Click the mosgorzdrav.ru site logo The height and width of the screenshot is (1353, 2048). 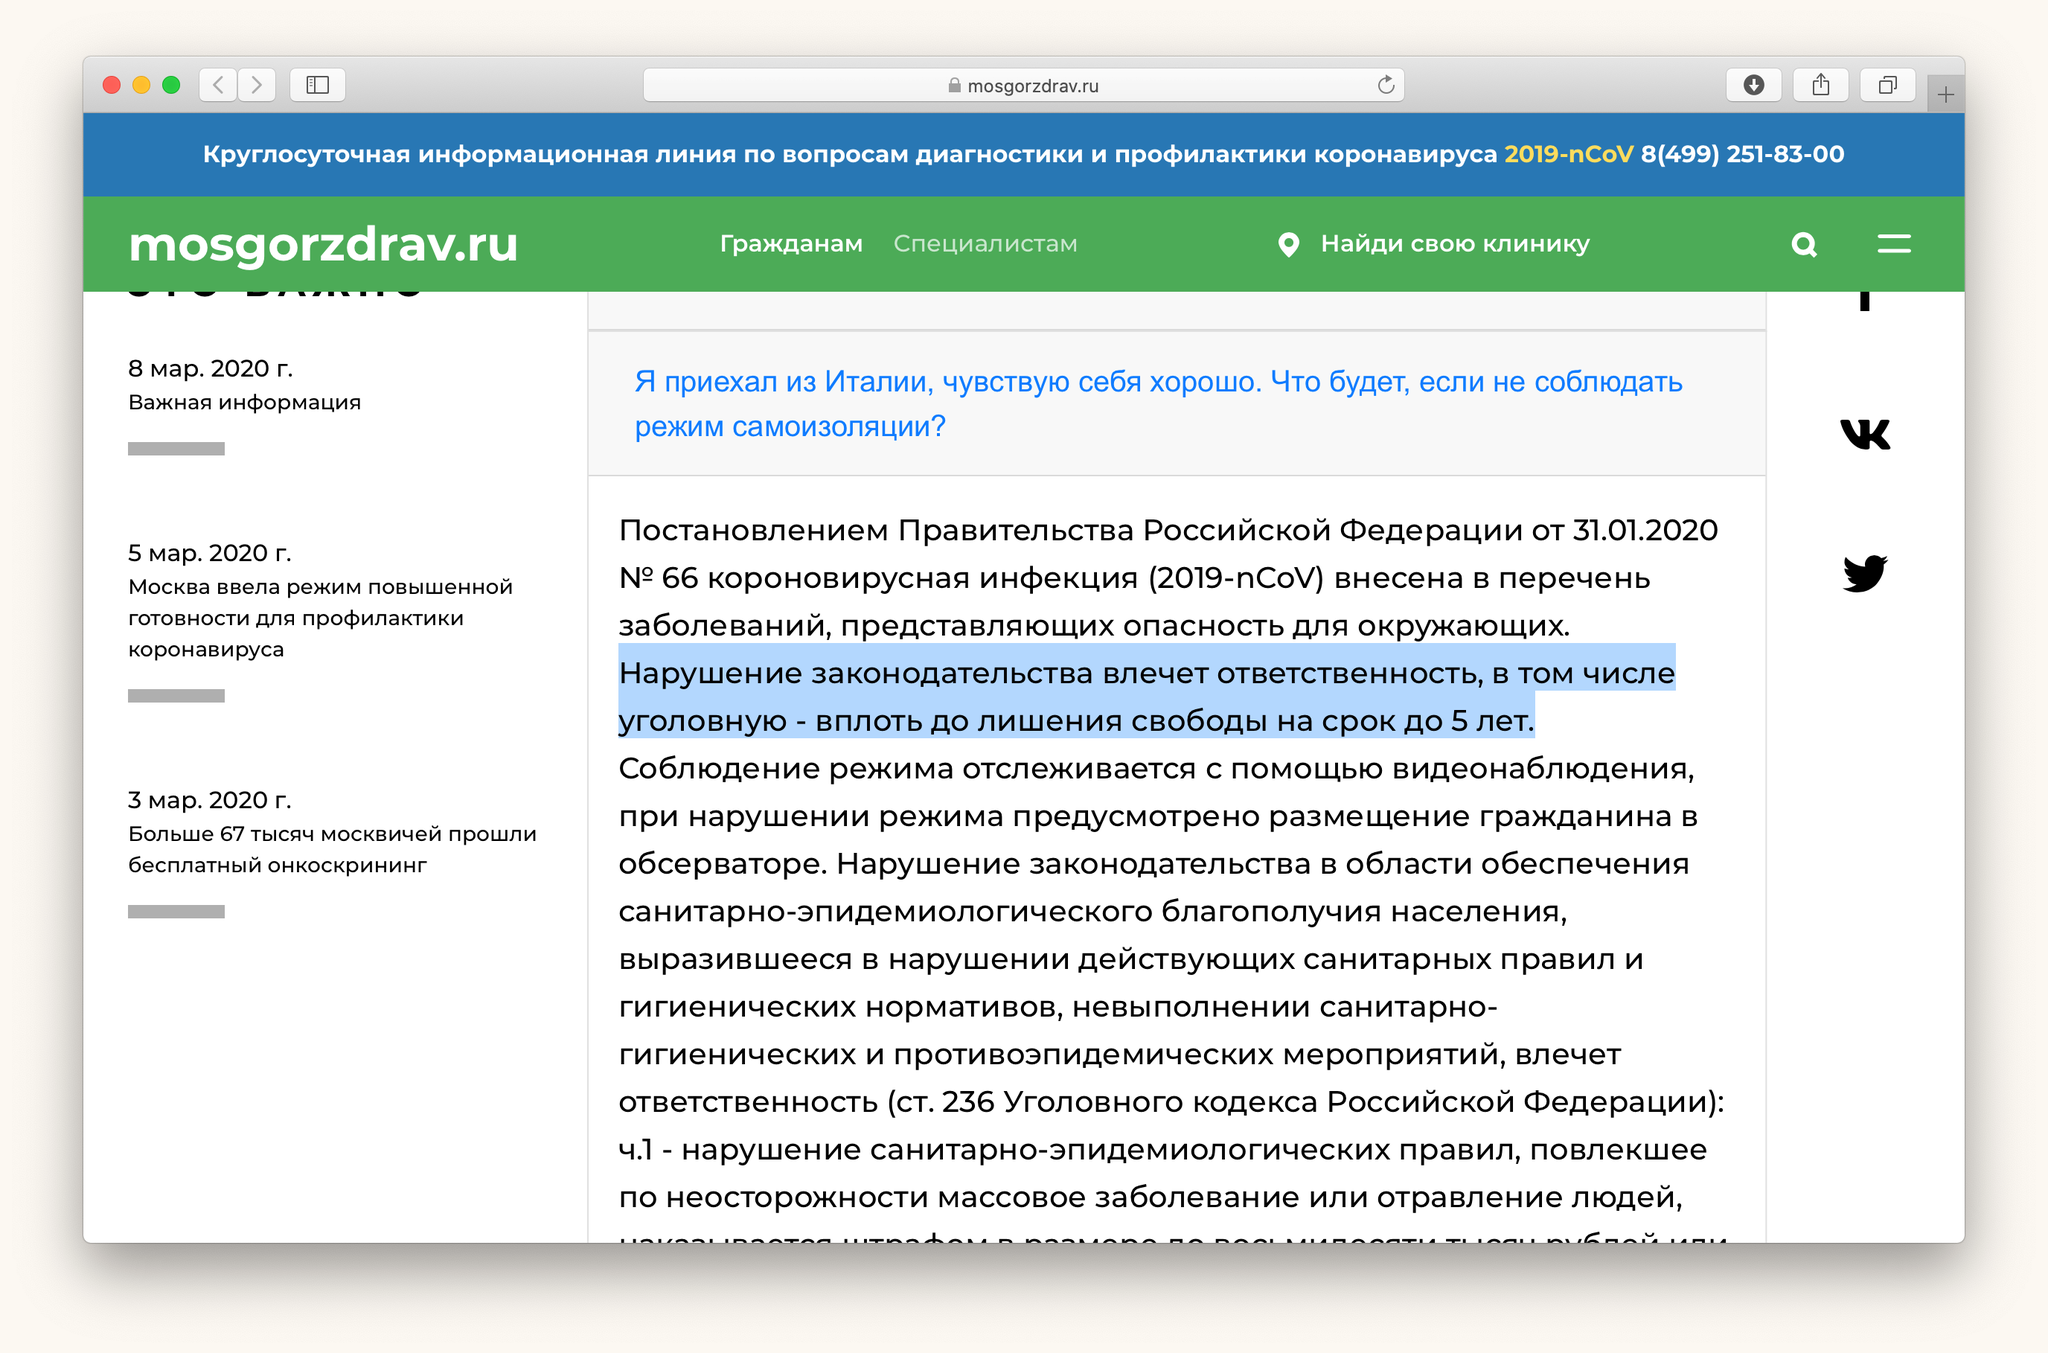(x=323, y=244)
